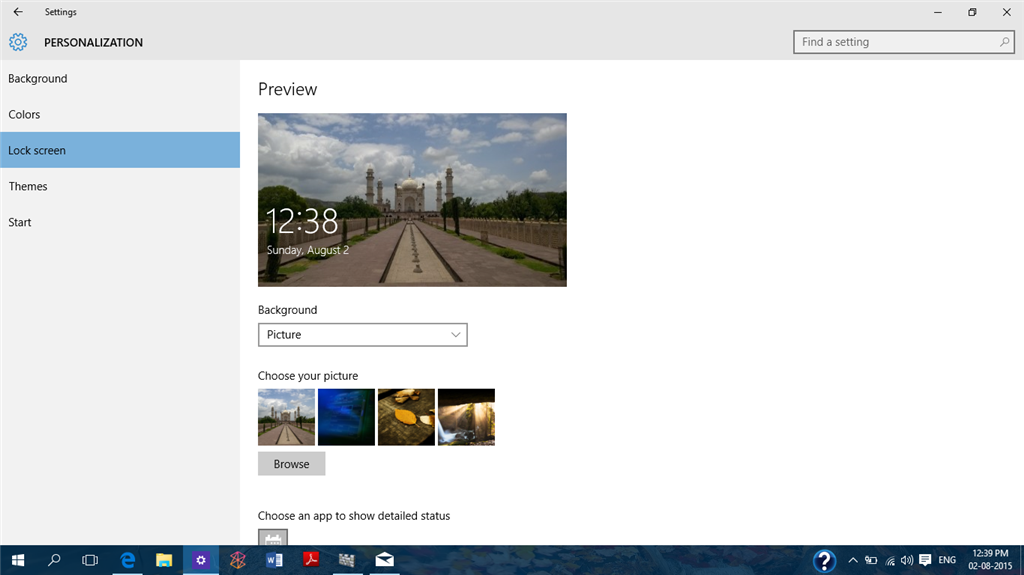1024x575 pixels.
Task: Open Adobe Acrobat Reader from the taskbar
Action: (x=311, y=560)
